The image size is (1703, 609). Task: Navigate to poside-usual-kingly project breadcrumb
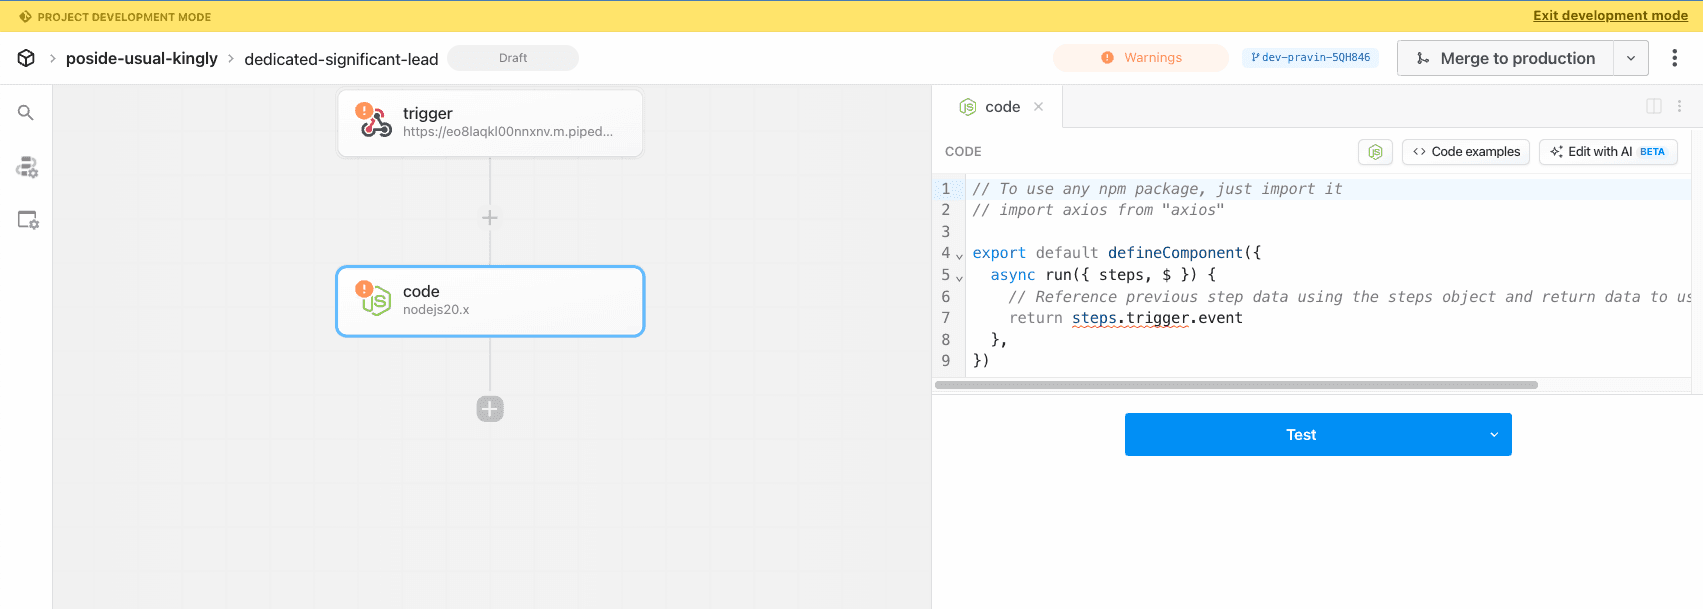tap(141, 58)
